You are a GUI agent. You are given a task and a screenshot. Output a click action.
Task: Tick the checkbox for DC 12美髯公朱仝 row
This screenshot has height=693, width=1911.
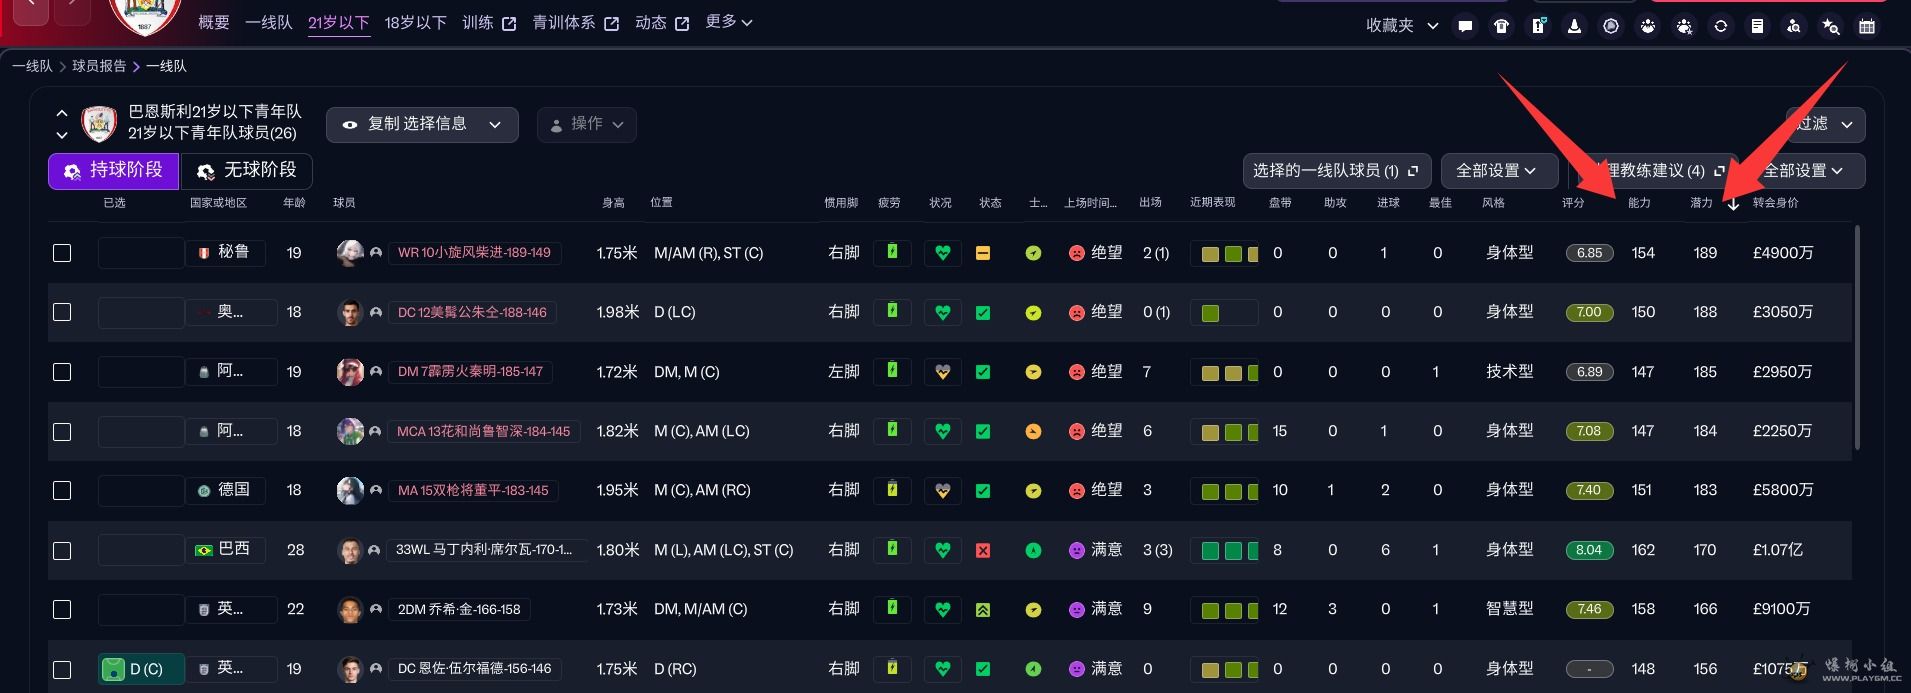click(62, 312)
